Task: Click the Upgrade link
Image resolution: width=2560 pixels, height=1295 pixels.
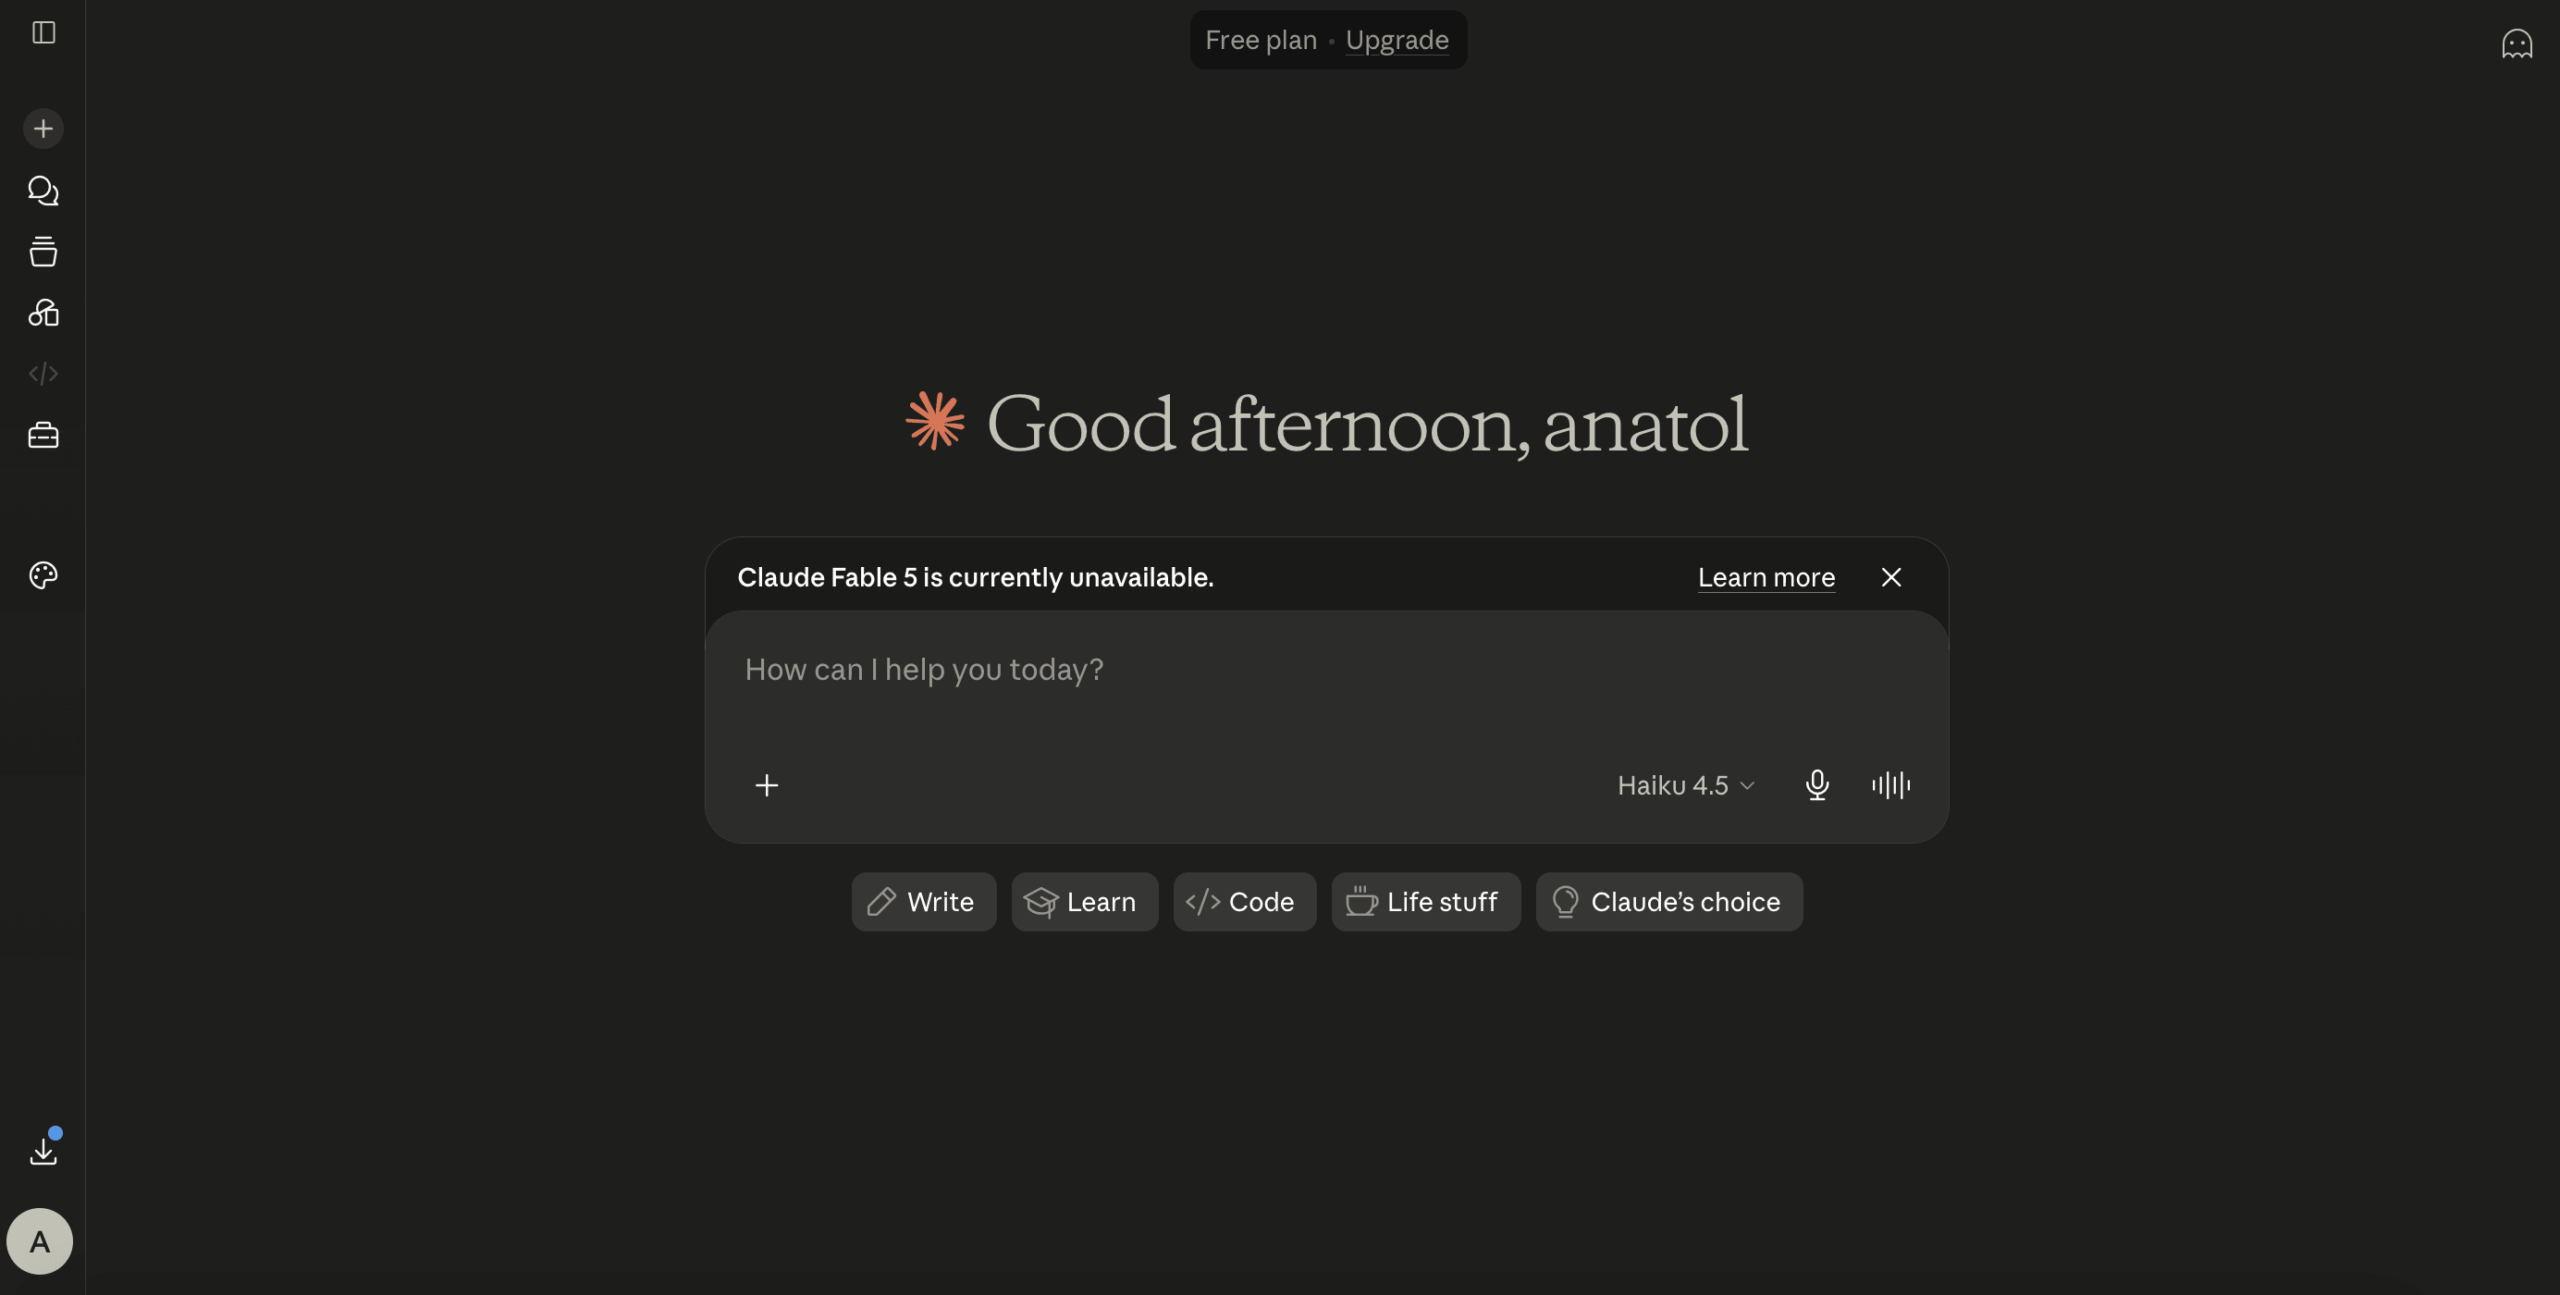Action: pos(1396,40)
